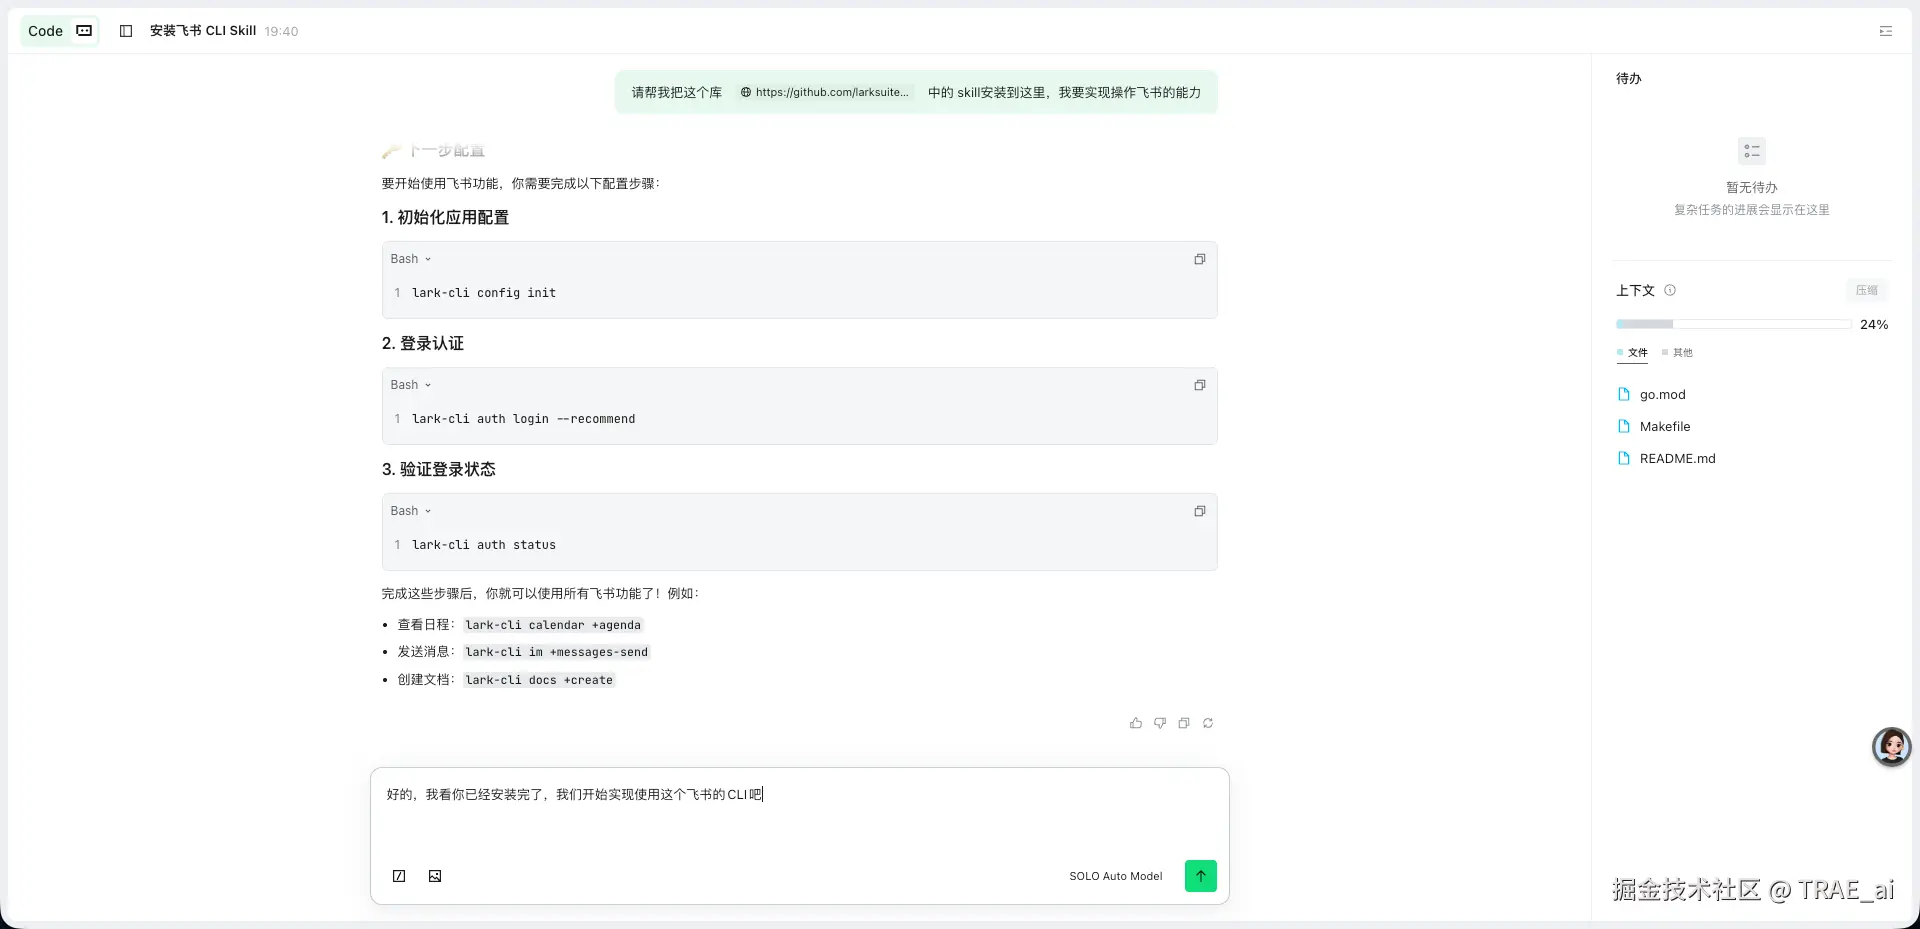This screenshot has width=1920, height=929.
Task: Give the response a thumbs up
Action: pyautogui.click(x=1136, y=723)
